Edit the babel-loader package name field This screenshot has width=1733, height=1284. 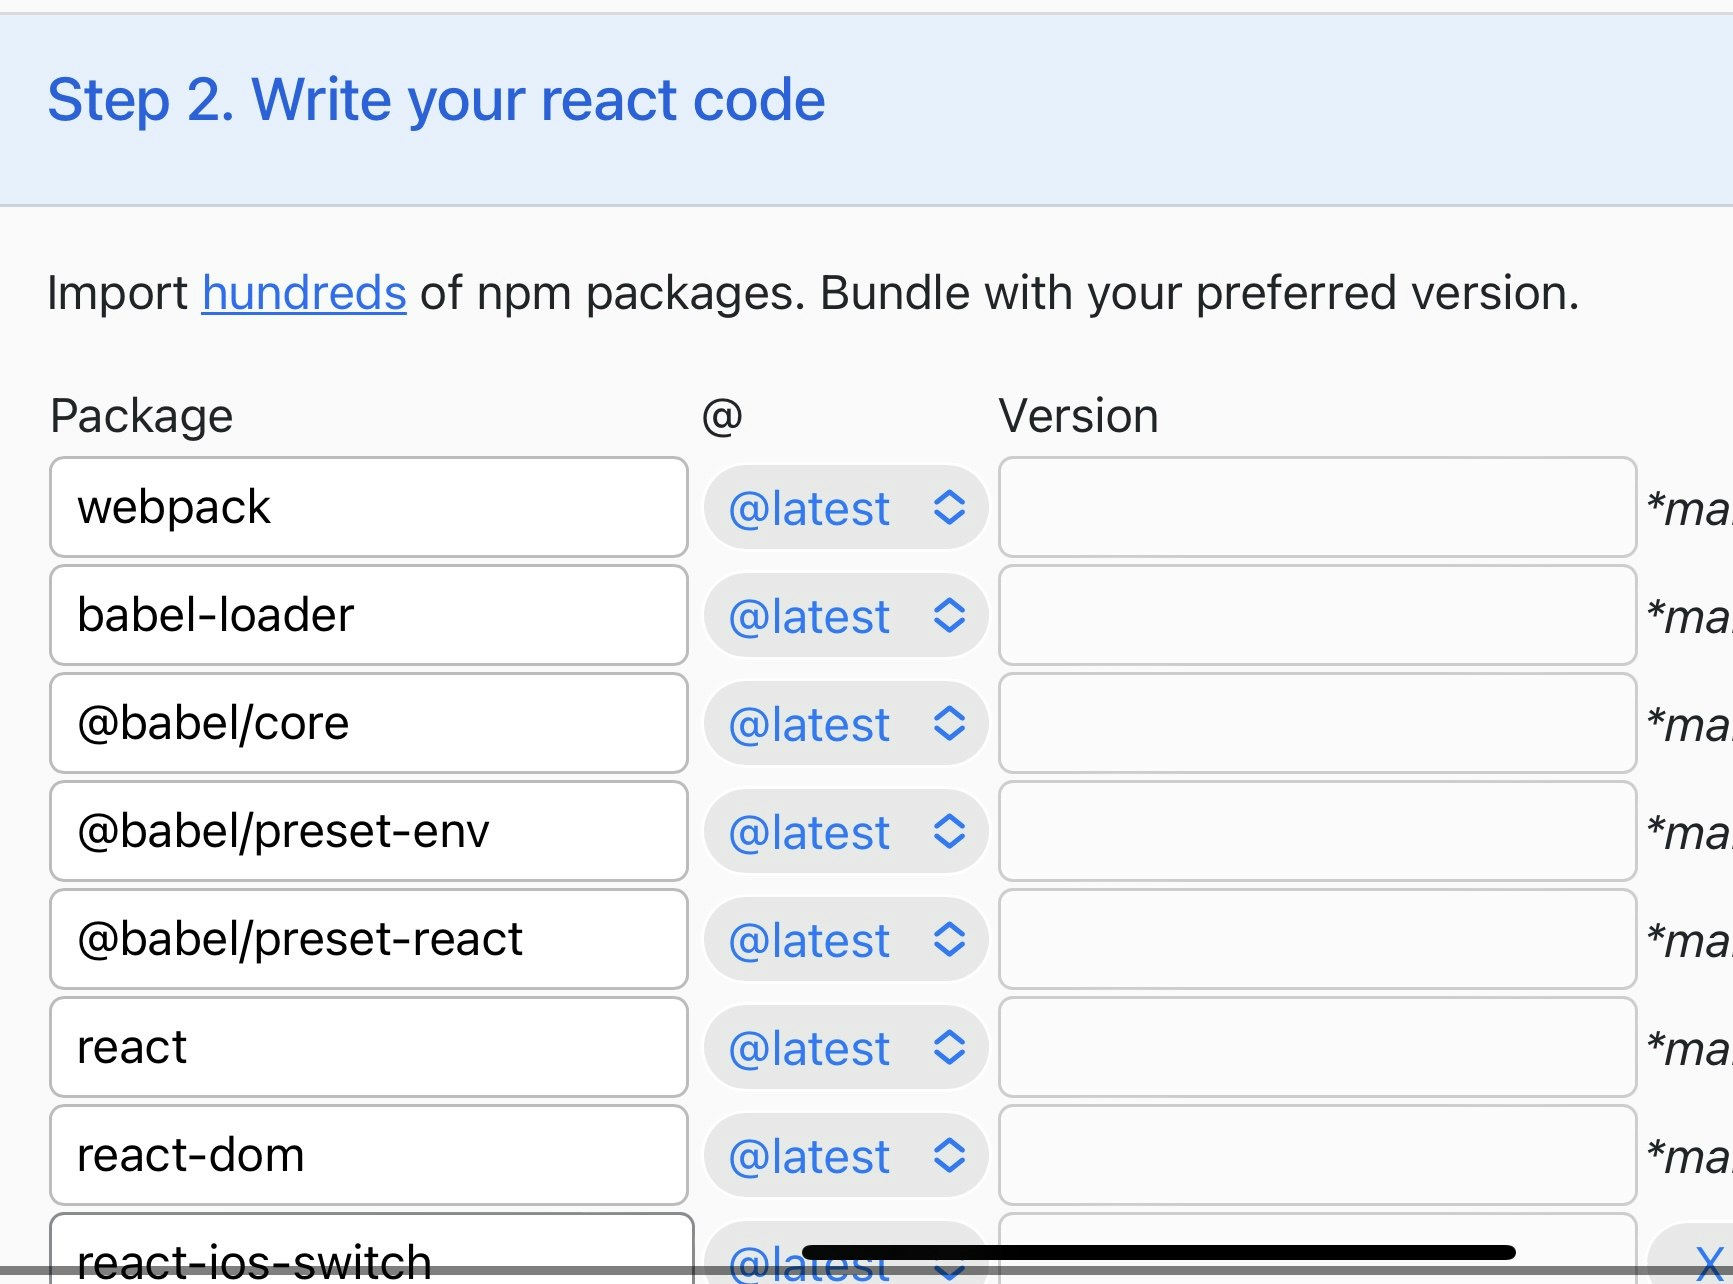[x=369, y=615]
